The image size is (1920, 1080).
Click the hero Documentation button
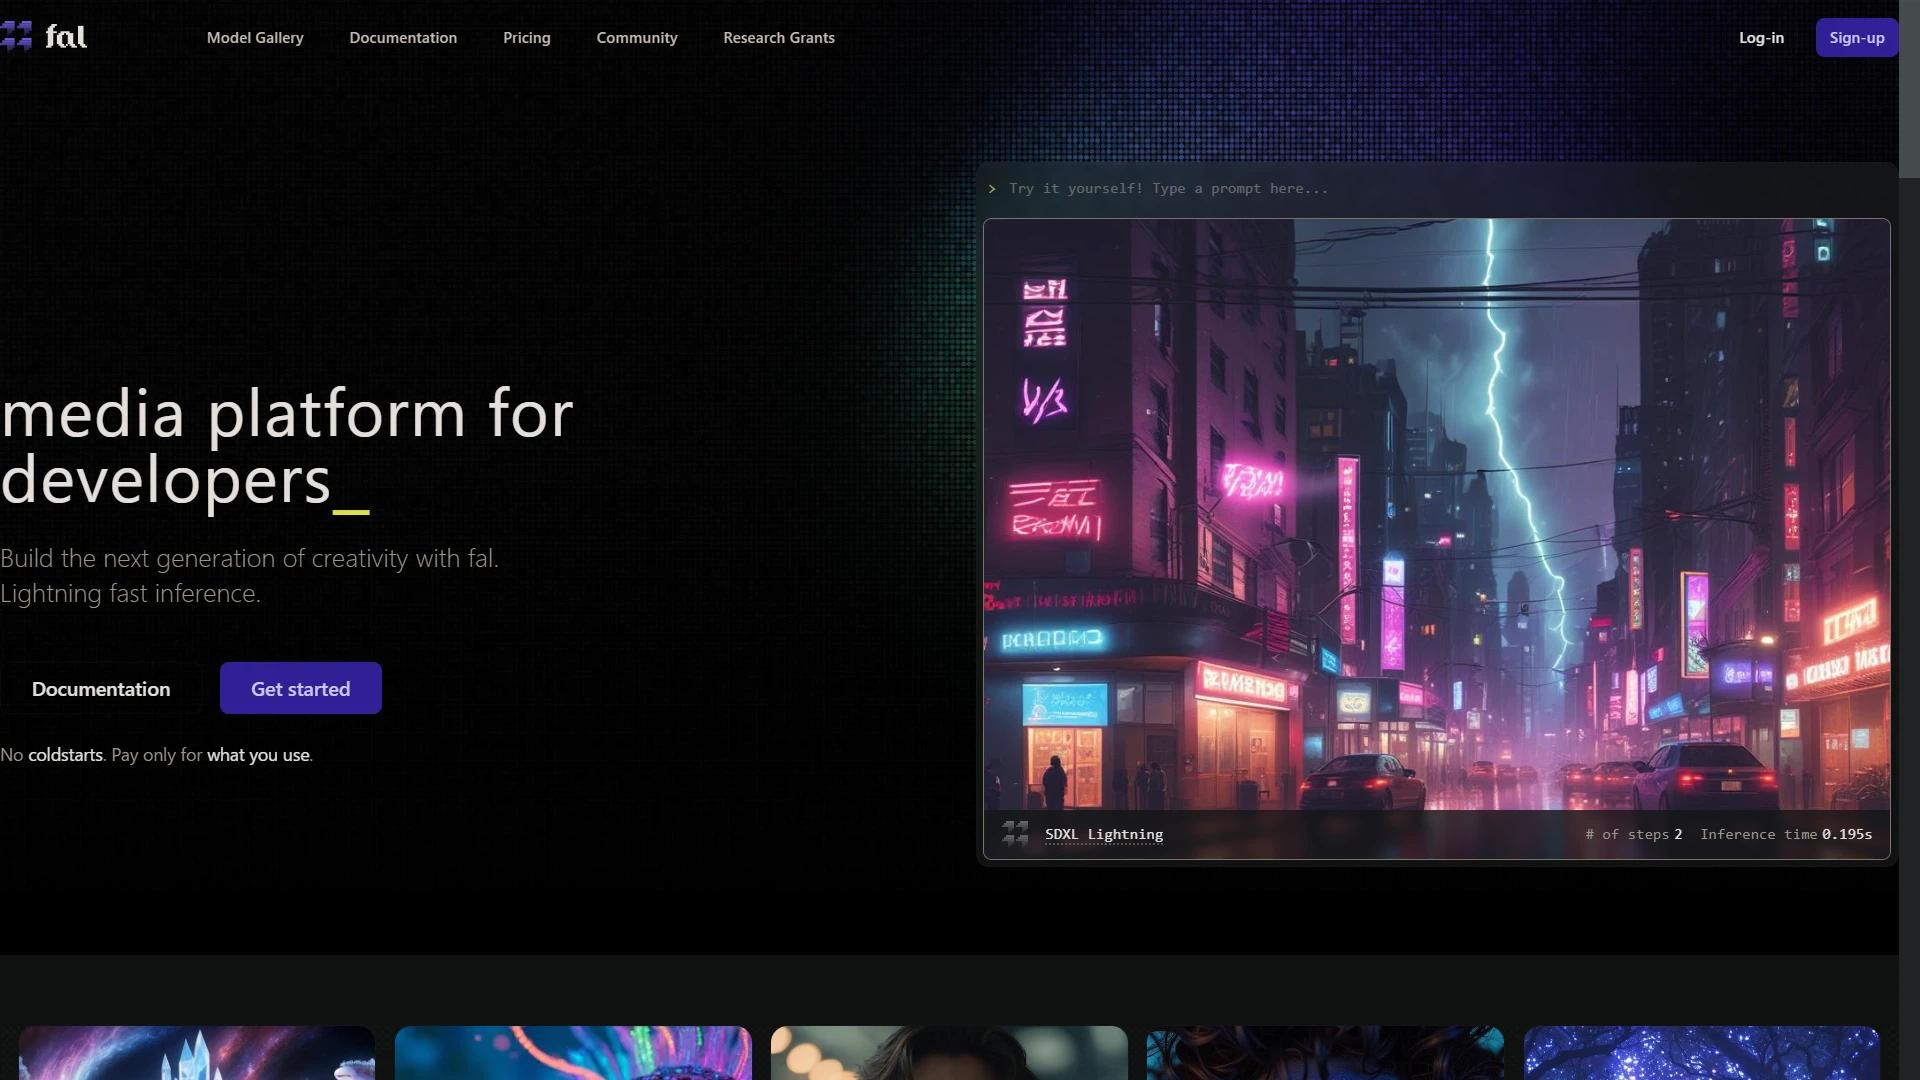tap(101, 688)
